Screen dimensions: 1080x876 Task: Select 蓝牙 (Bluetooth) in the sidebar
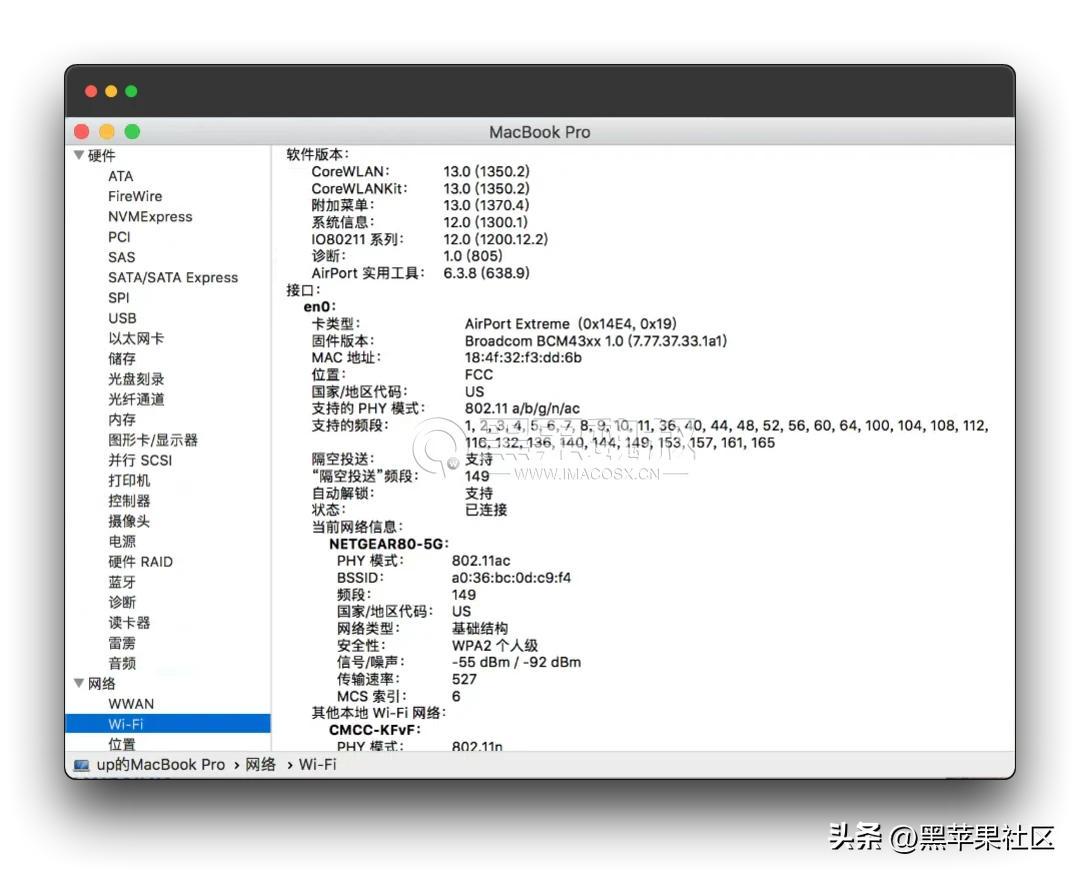click(x=121, y=581)
